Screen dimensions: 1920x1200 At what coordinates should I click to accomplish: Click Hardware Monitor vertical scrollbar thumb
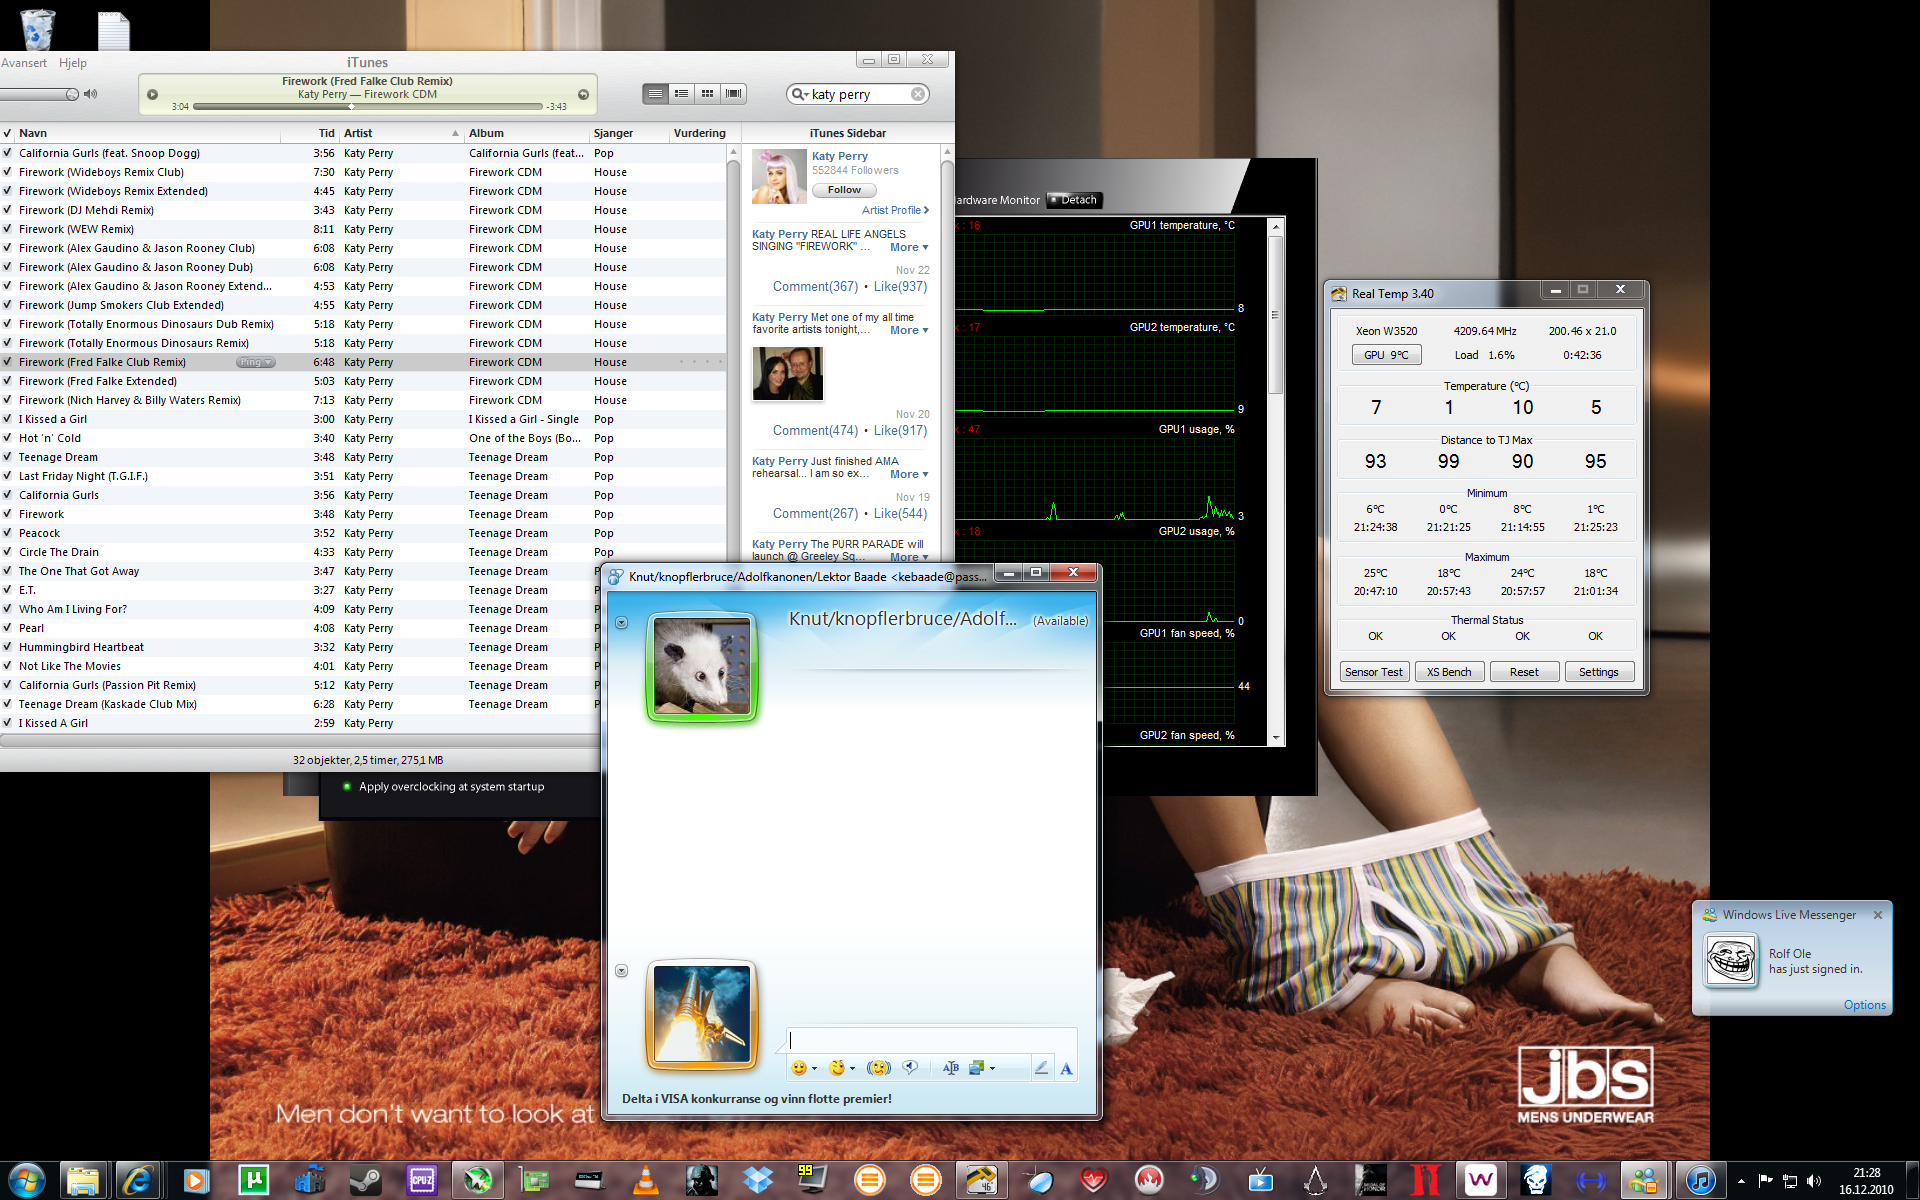[x=1275, y=315]
